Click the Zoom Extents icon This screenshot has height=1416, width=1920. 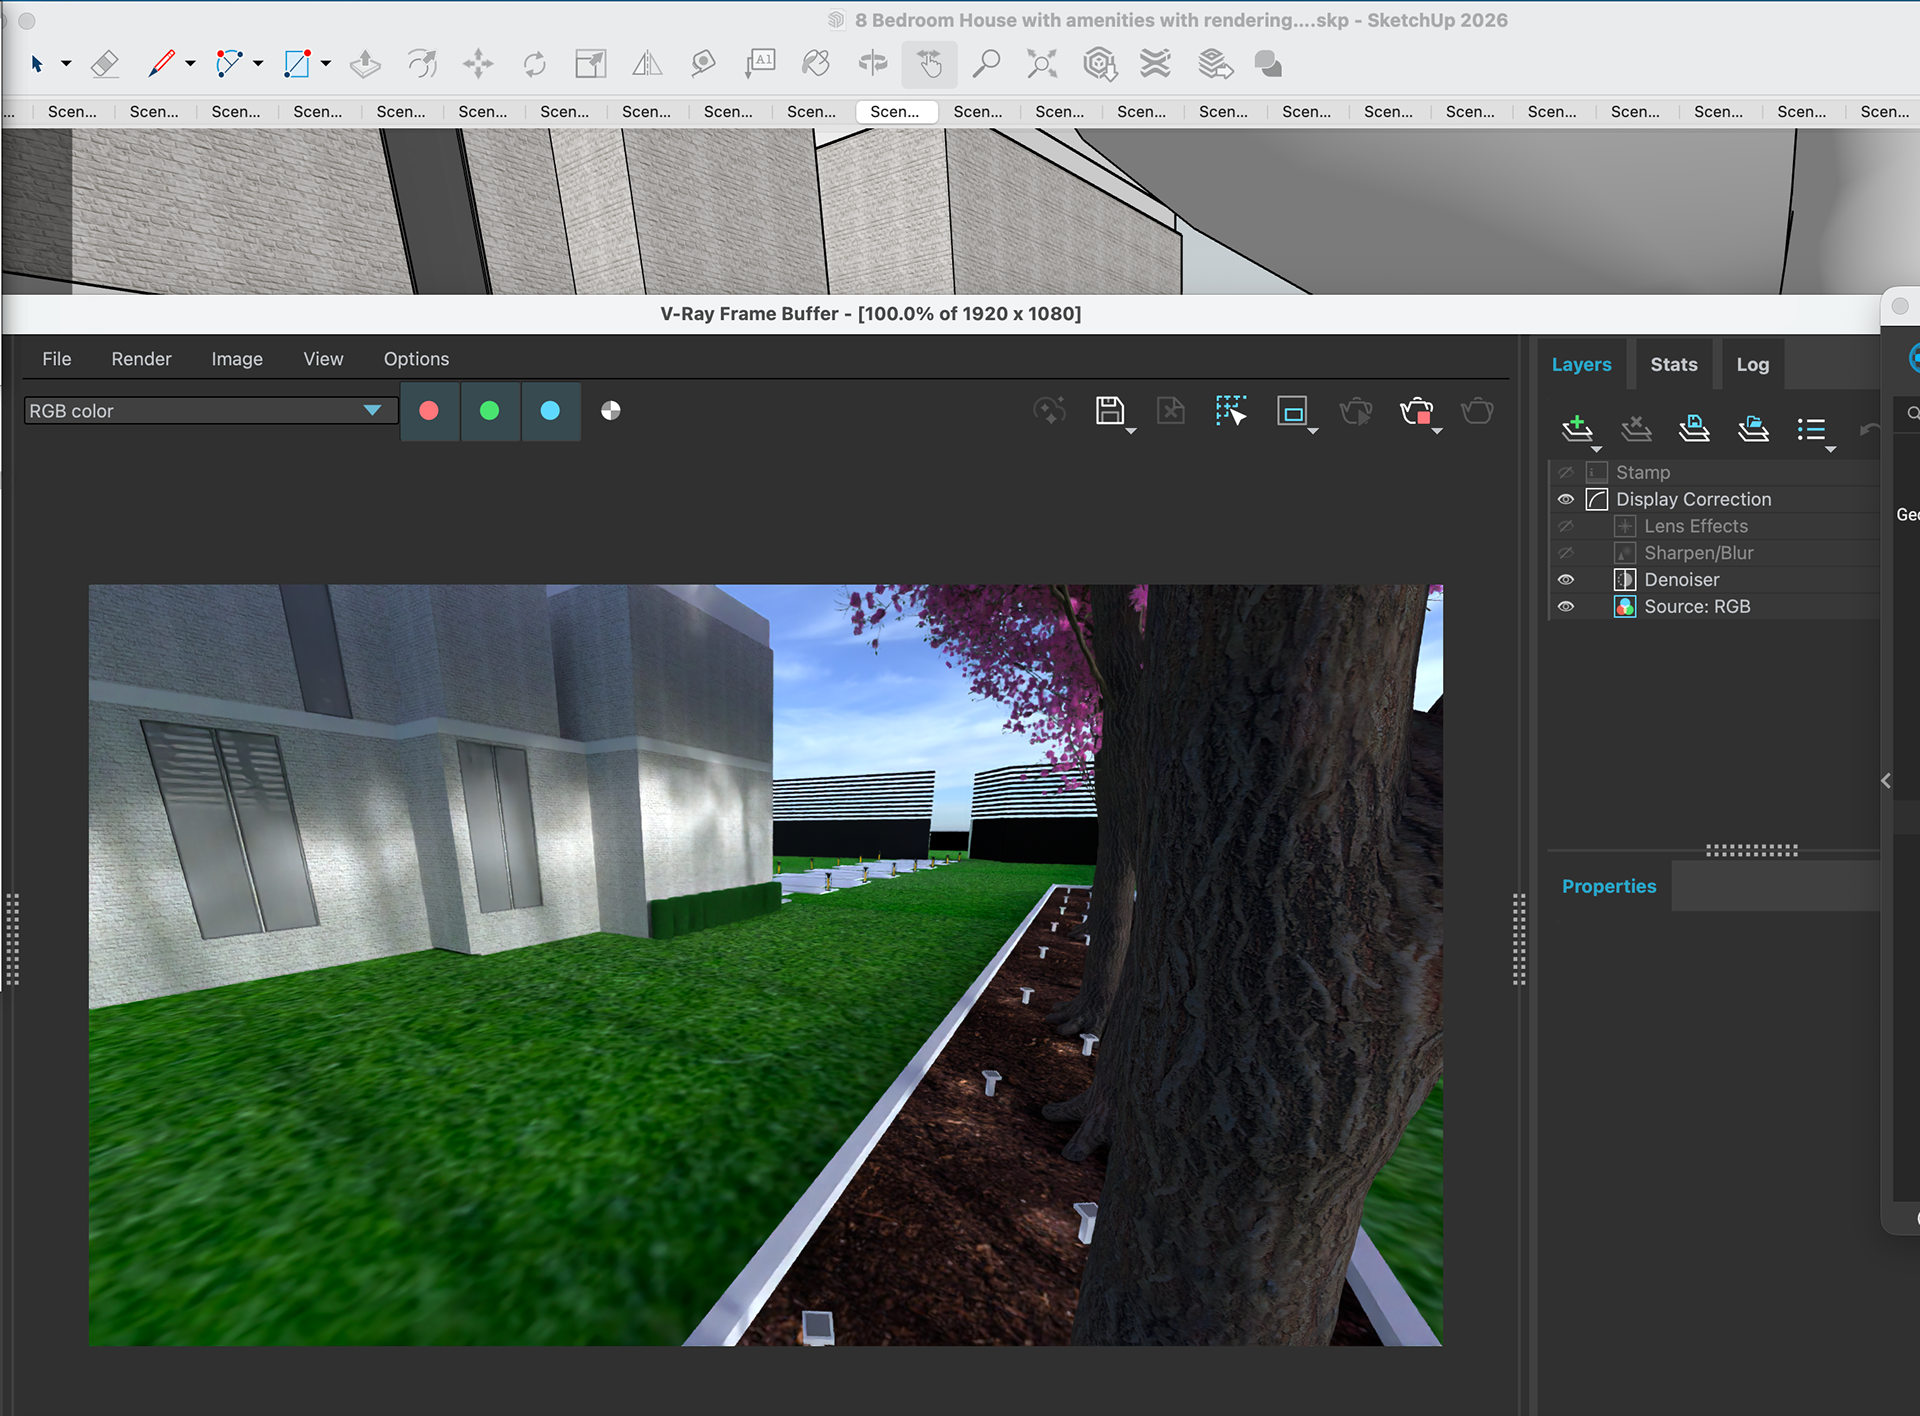pos(1041,65)
